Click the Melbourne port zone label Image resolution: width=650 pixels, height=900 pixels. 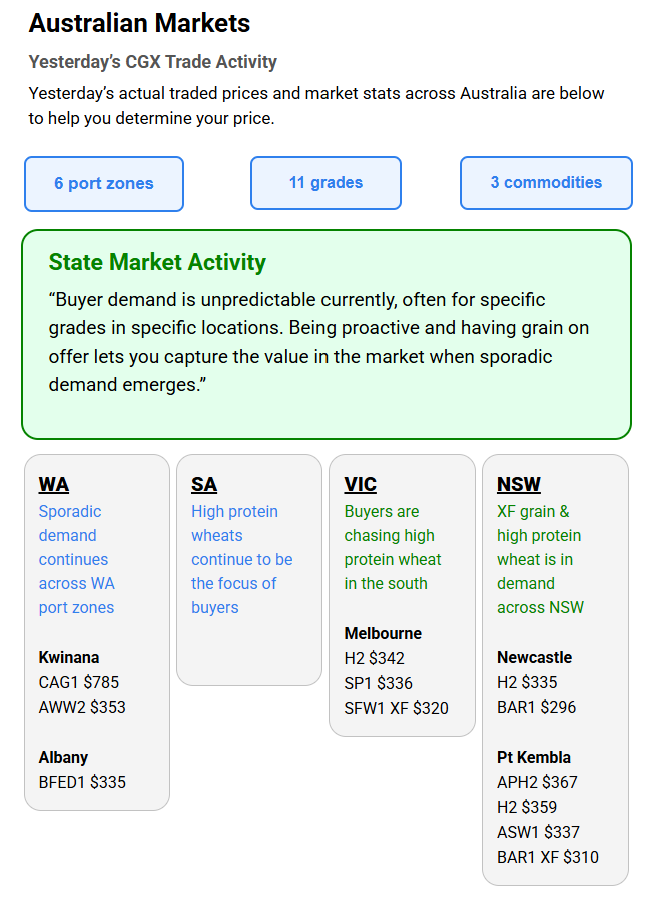tap(383, 633)
